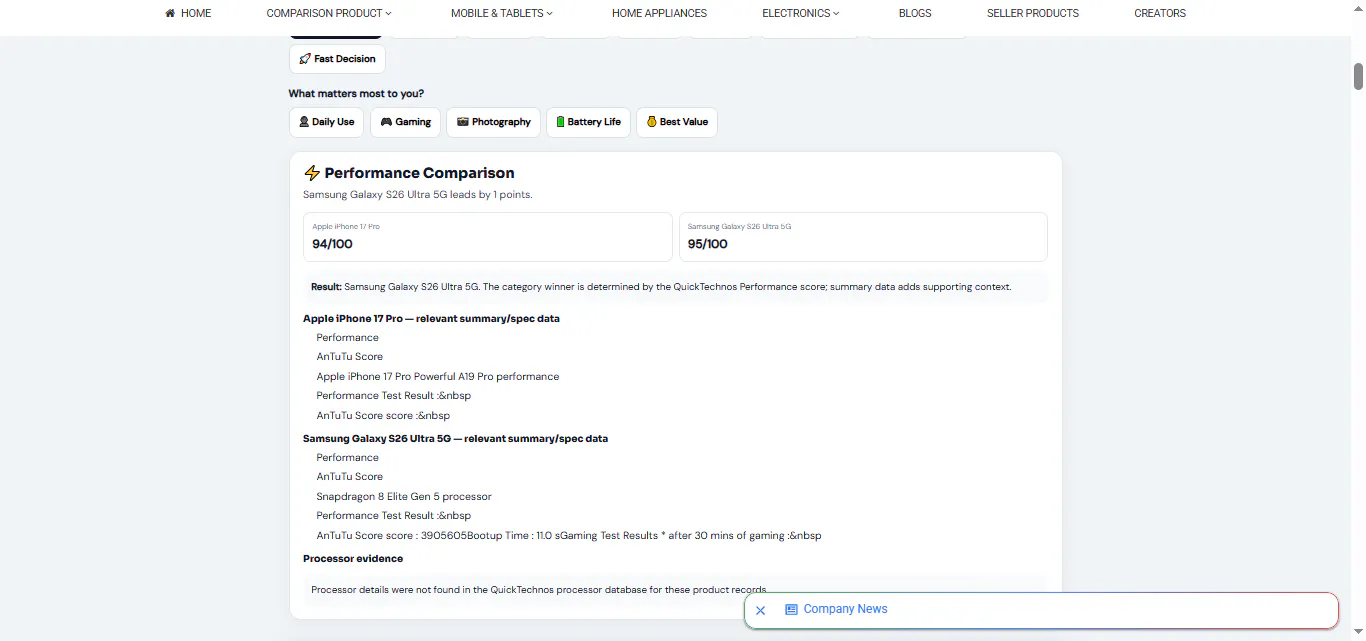The image size is (1366, 641).
Task: Click the "Performance Comparison" heading text
Action: [x=420, y=173]
